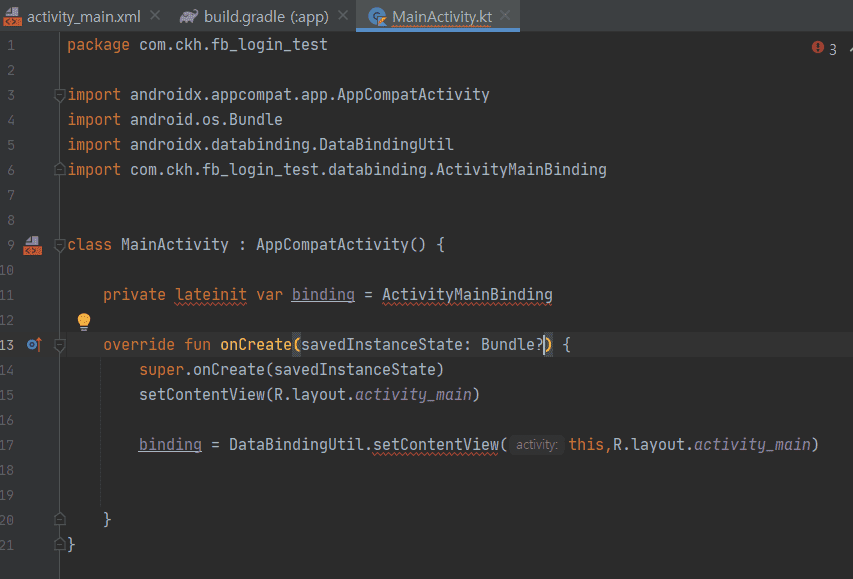Collapse the onCreate function fold marker
This screenshot has height=579, width=853.
coord(60,345)
